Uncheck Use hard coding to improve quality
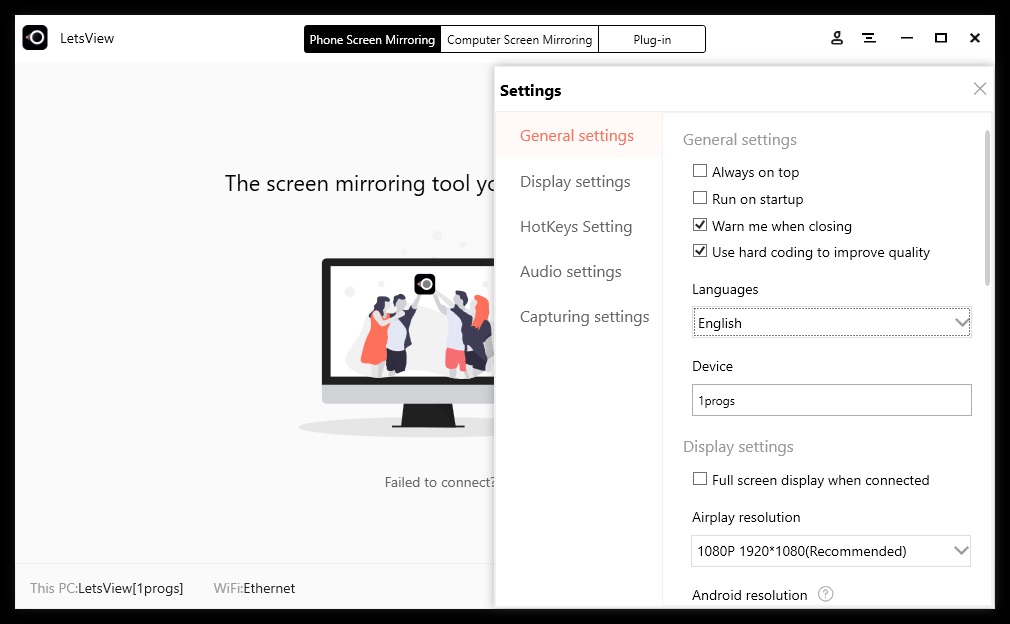This screenshot has height=624, width=1010. click(x=700, y=251)
